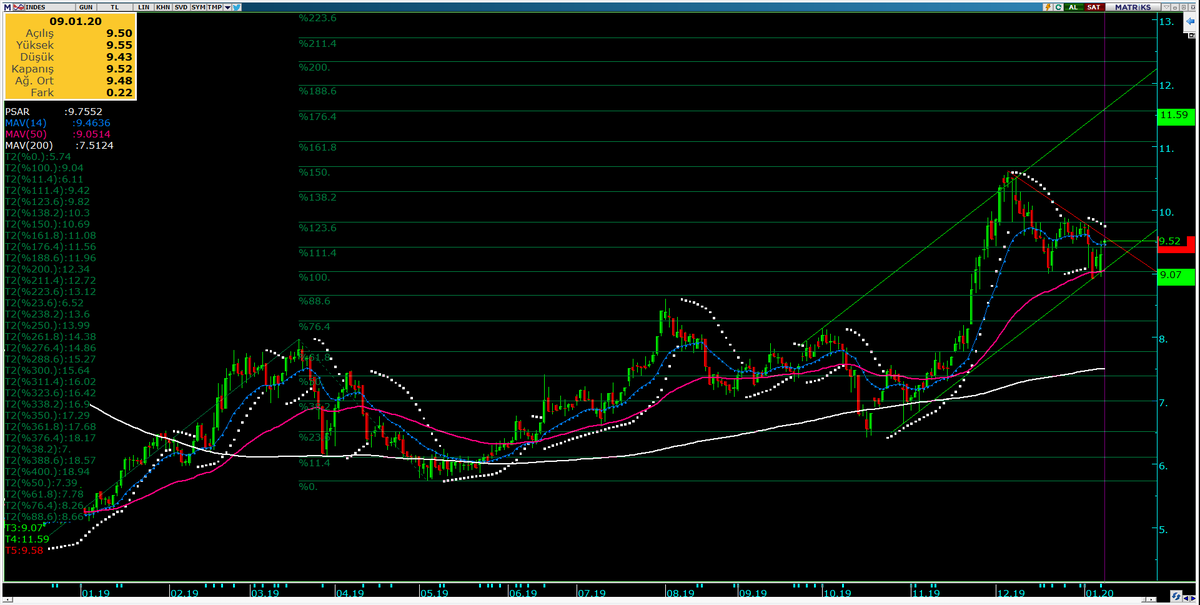This screenshot has height=605, width=1200.
Task: Click the Yüksek 9.55 row
Action: pos(70,45)
